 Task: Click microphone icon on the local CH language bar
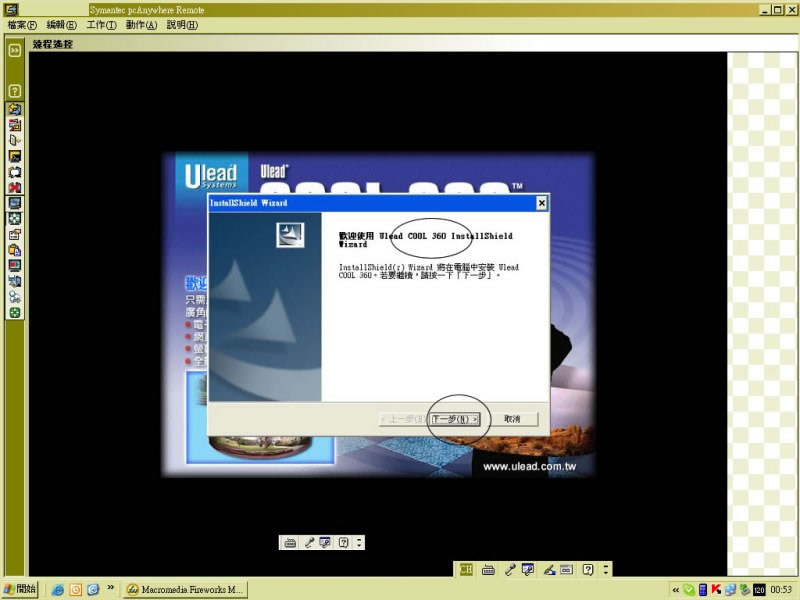coord(509,569)
